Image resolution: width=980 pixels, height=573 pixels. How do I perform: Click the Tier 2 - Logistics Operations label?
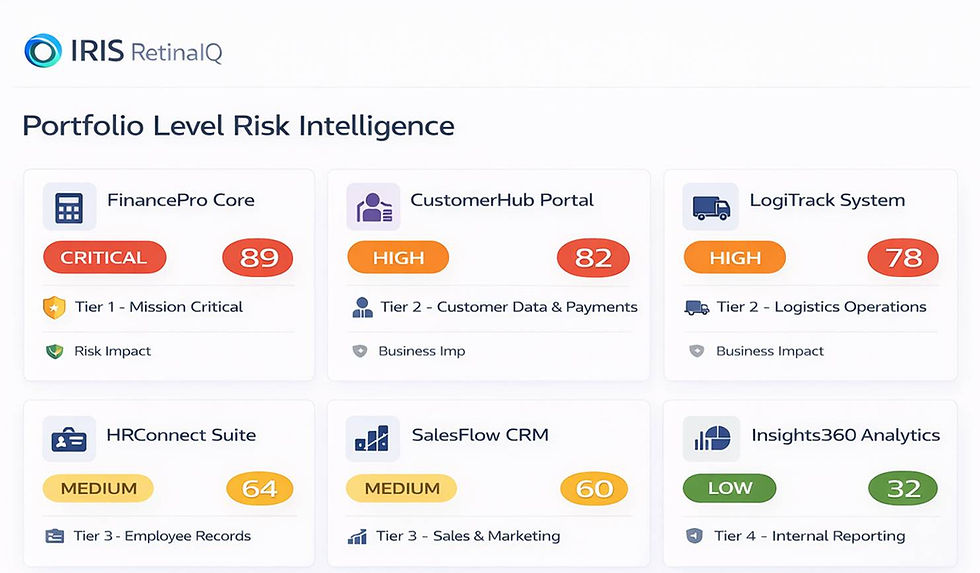tap(821, 307)
